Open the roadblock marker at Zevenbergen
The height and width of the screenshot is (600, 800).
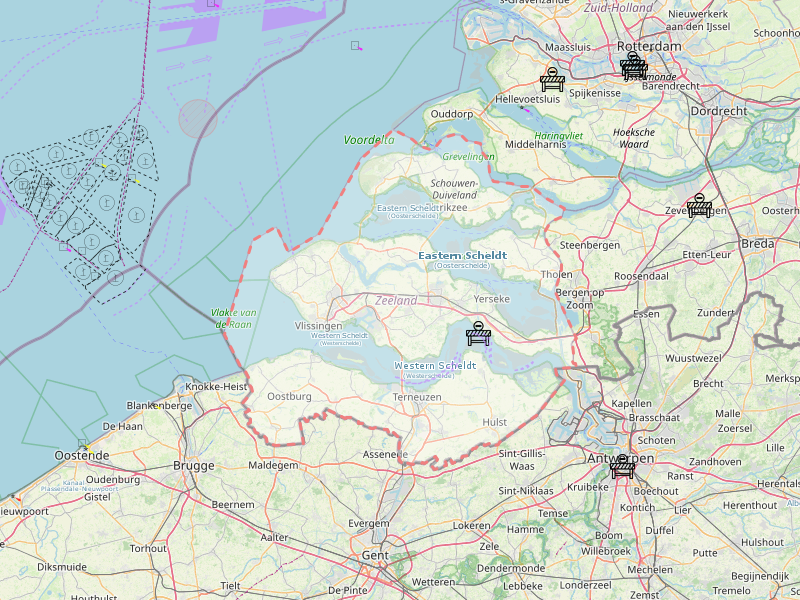click(701, 205)
